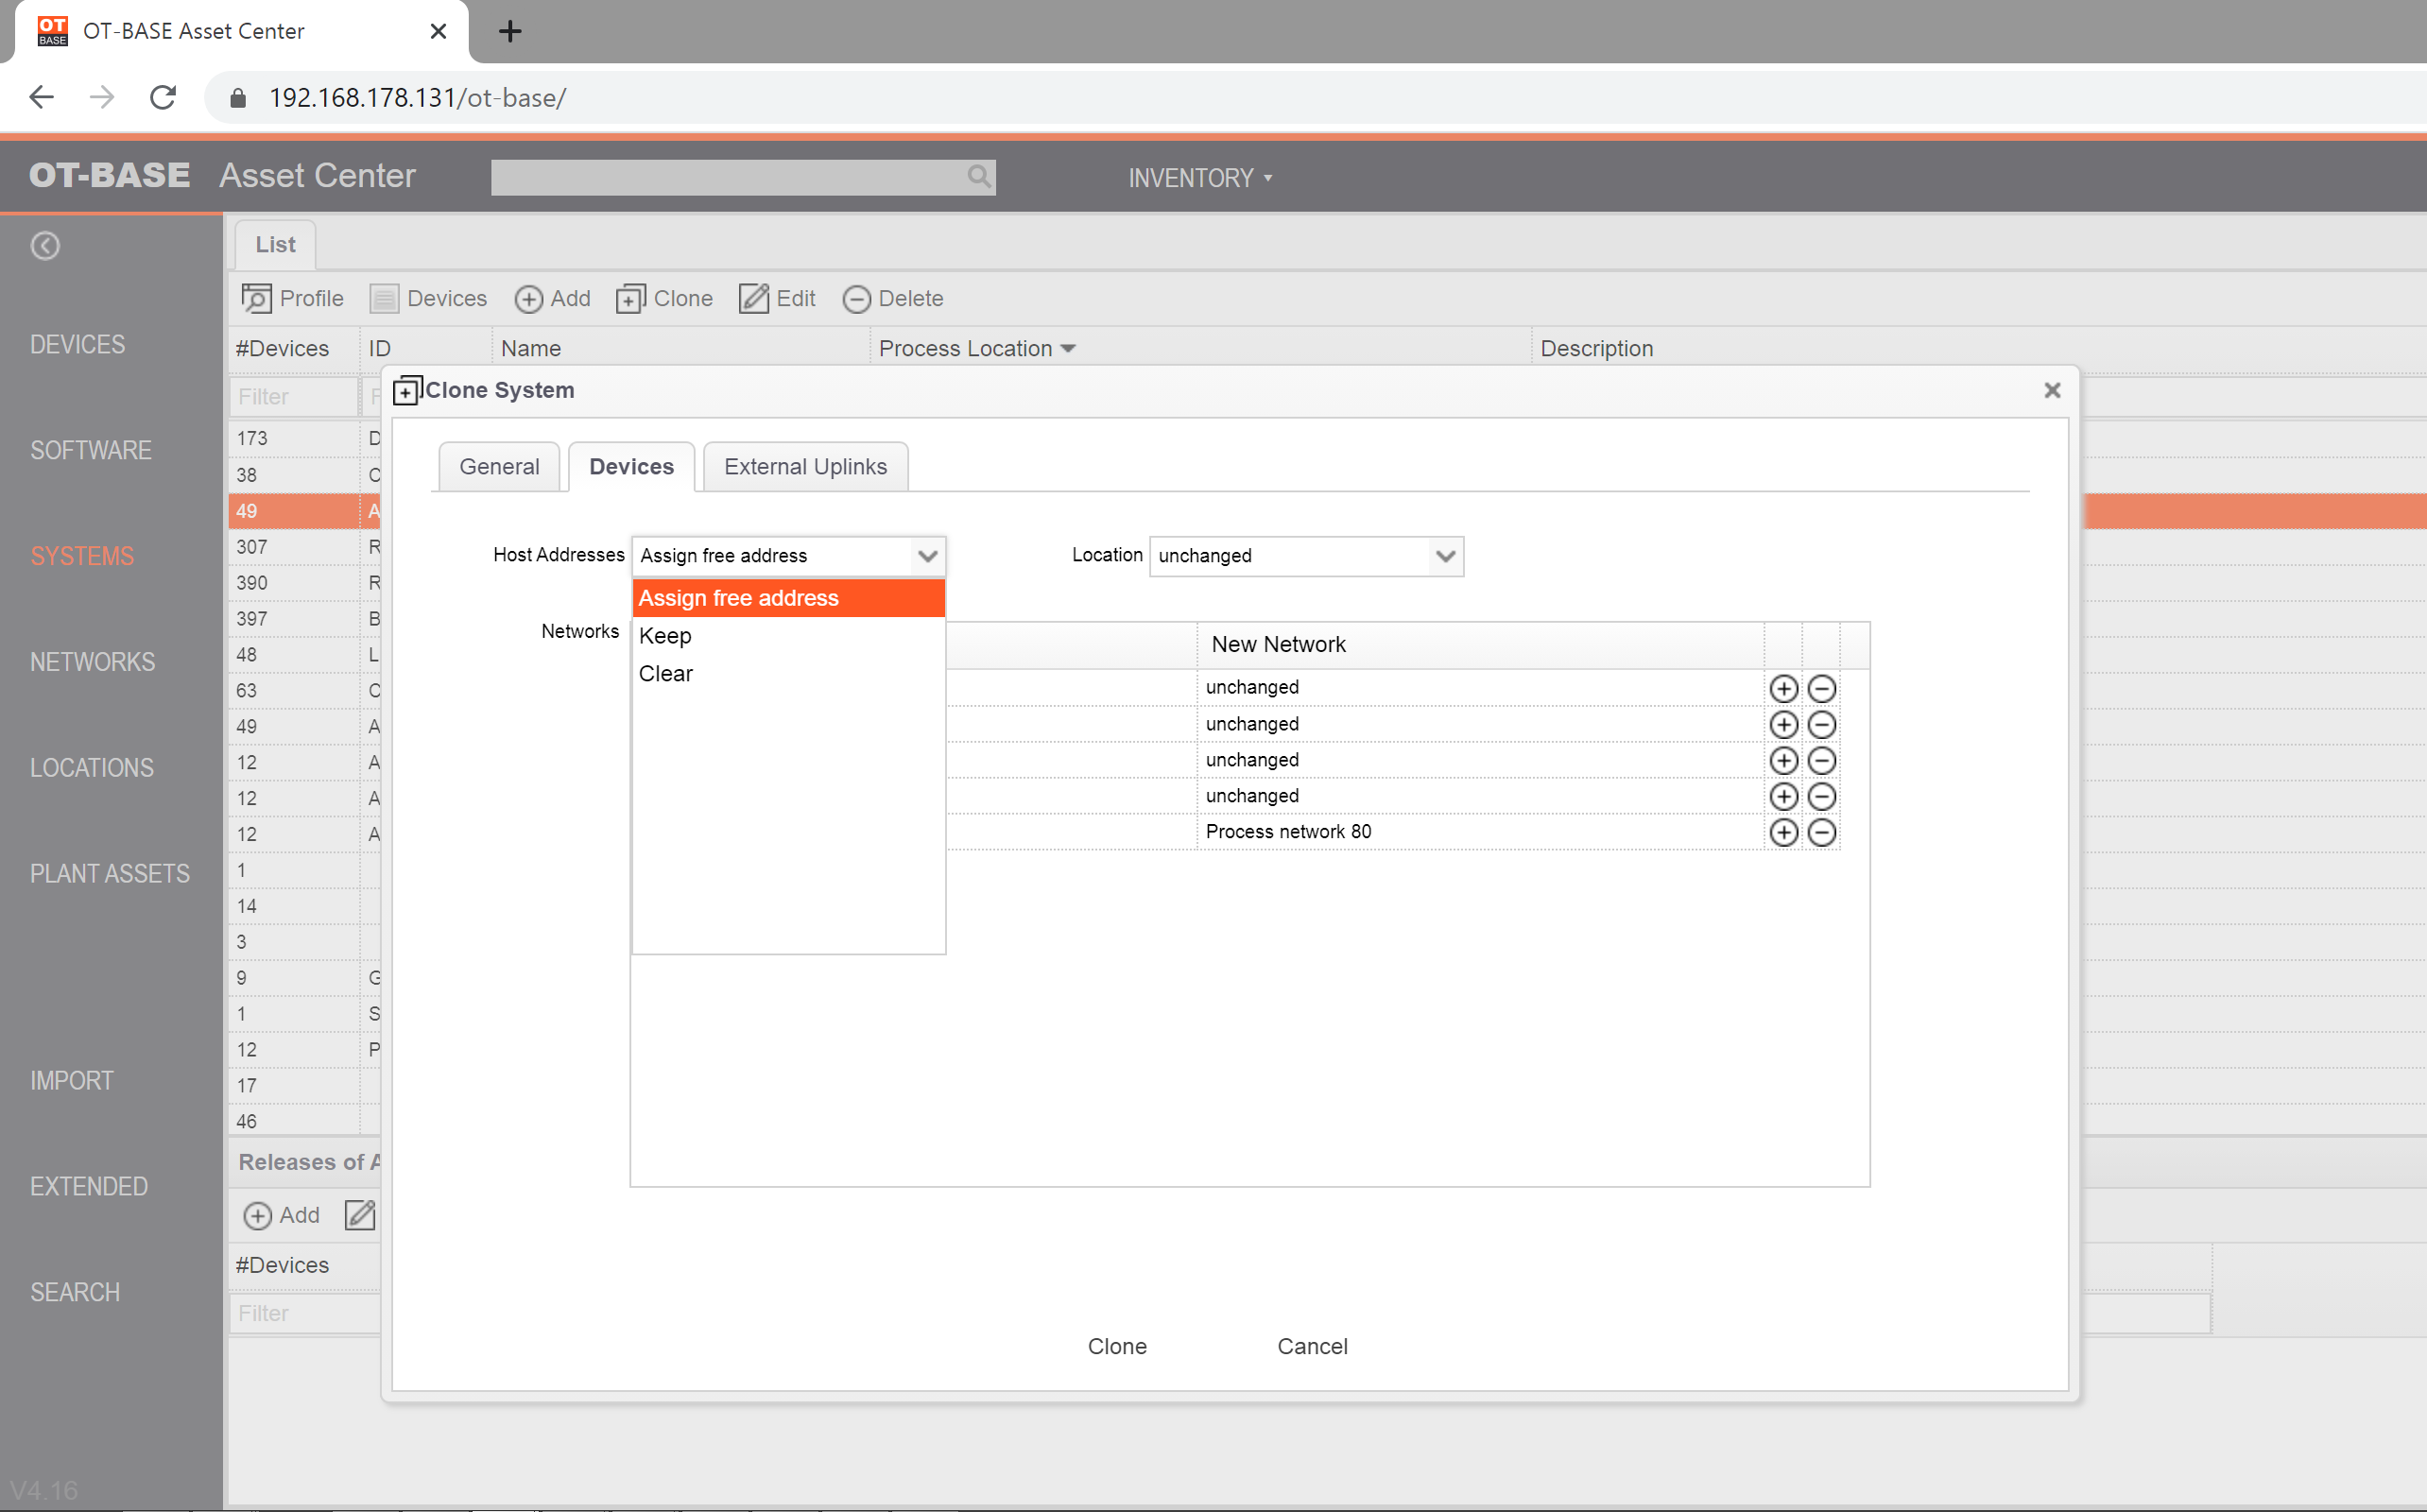
Task: Click Delete in the systems list toolbar
Action: (x=893, y=298)
